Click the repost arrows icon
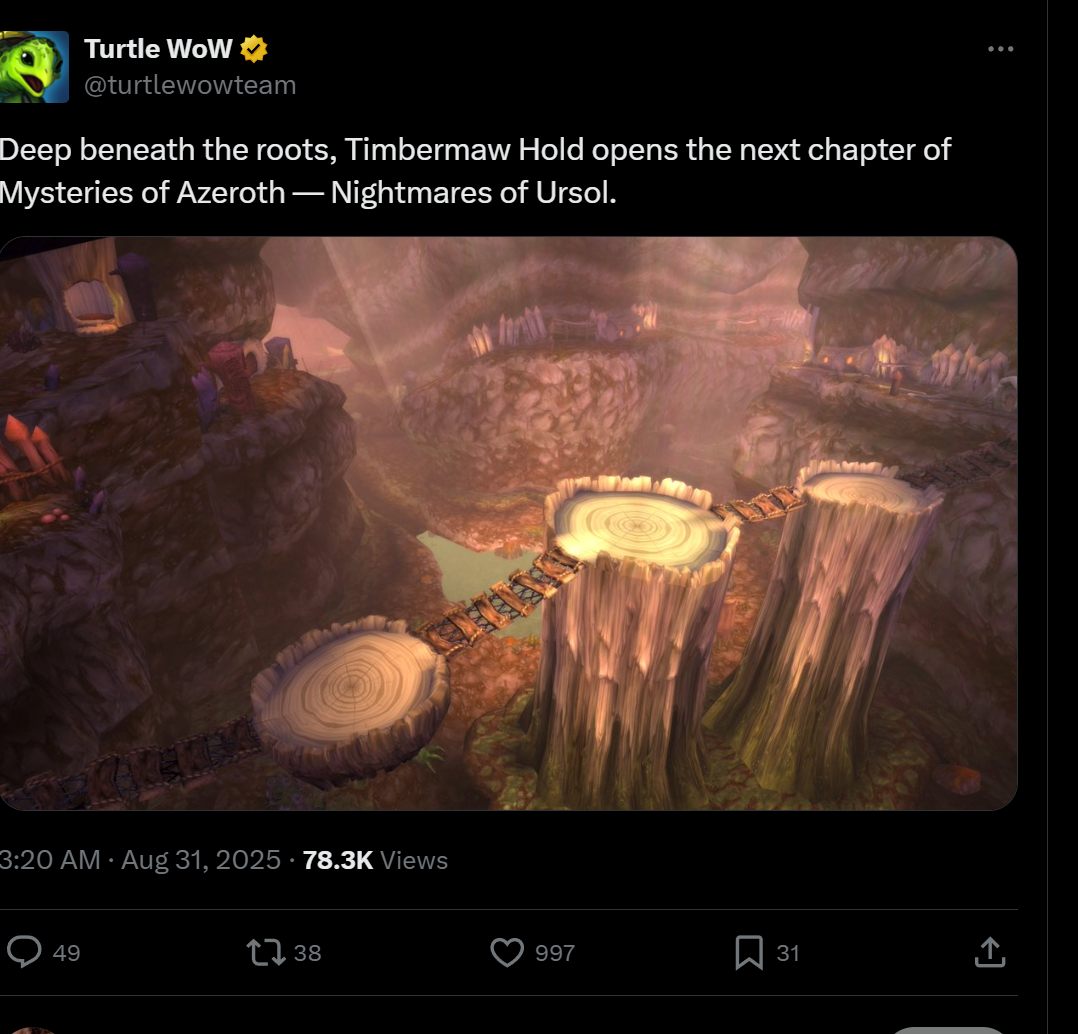 [x=265, y=952]
